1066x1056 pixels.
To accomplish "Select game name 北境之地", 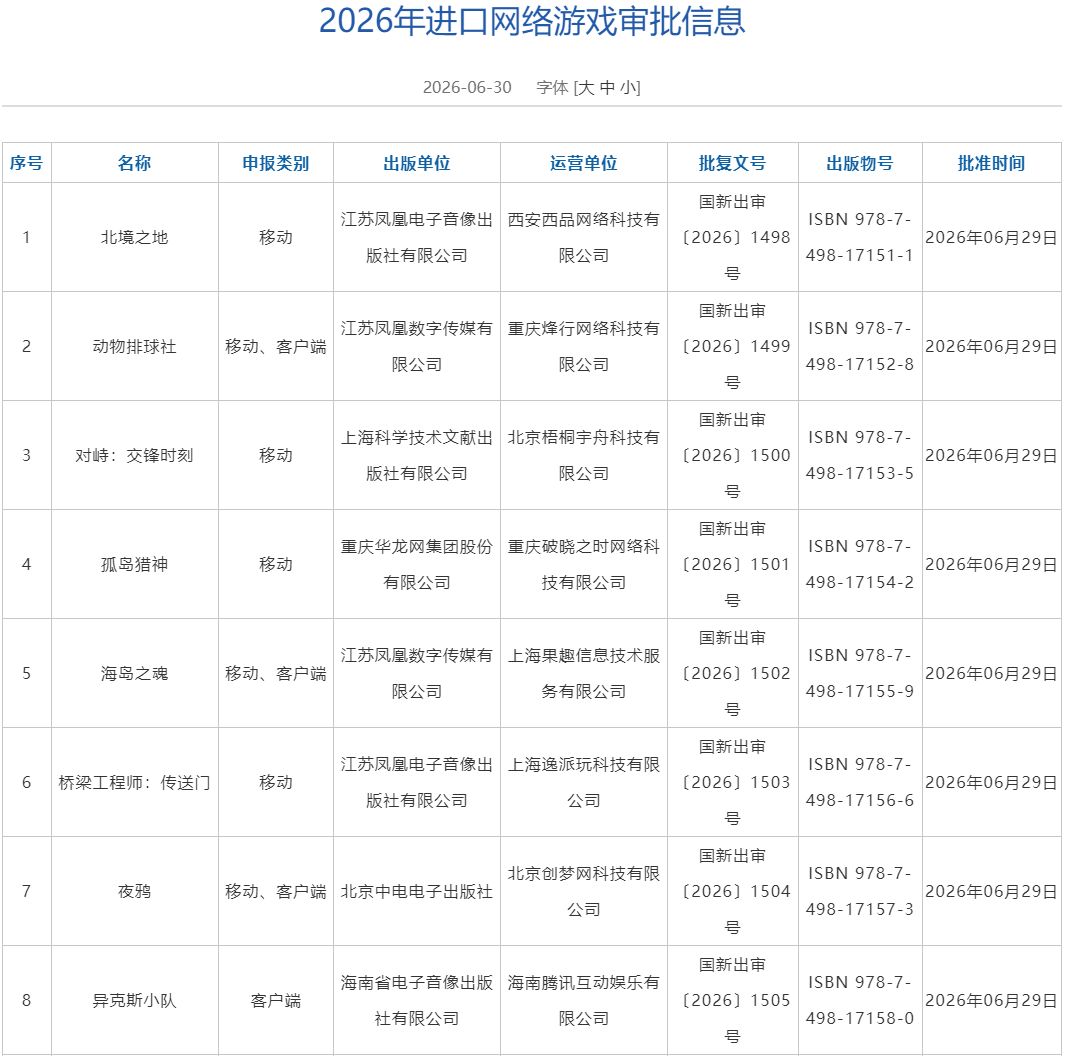I will 135,237.
